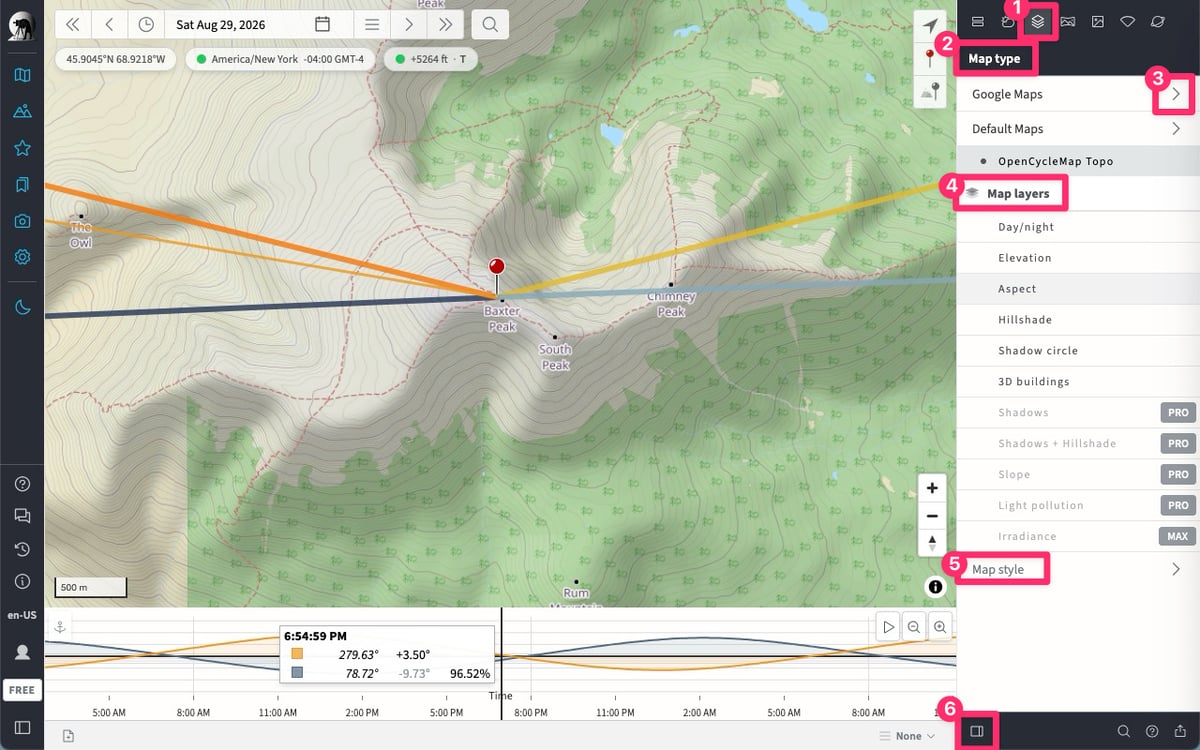The image size is (1200, 750).
Task: Change language using the en-US button
Action: click(x=22, y=615)
